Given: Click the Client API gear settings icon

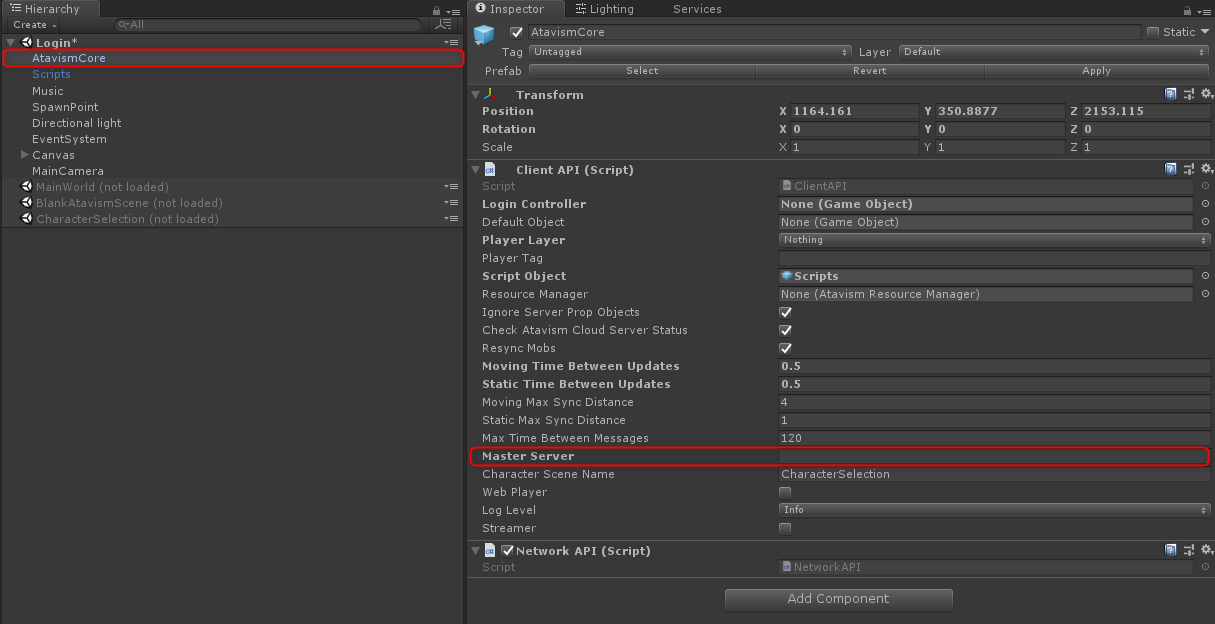Looking at the screenshot, I should (1206, 169).
